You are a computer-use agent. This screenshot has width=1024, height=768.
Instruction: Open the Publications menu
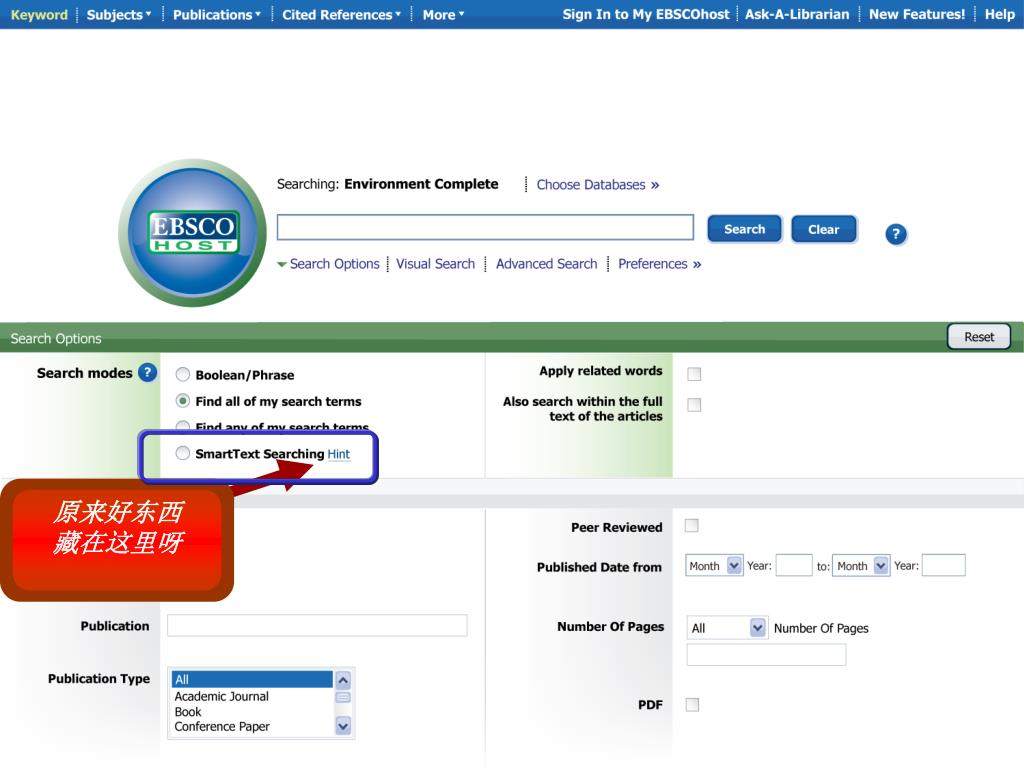tap(216, 14)
